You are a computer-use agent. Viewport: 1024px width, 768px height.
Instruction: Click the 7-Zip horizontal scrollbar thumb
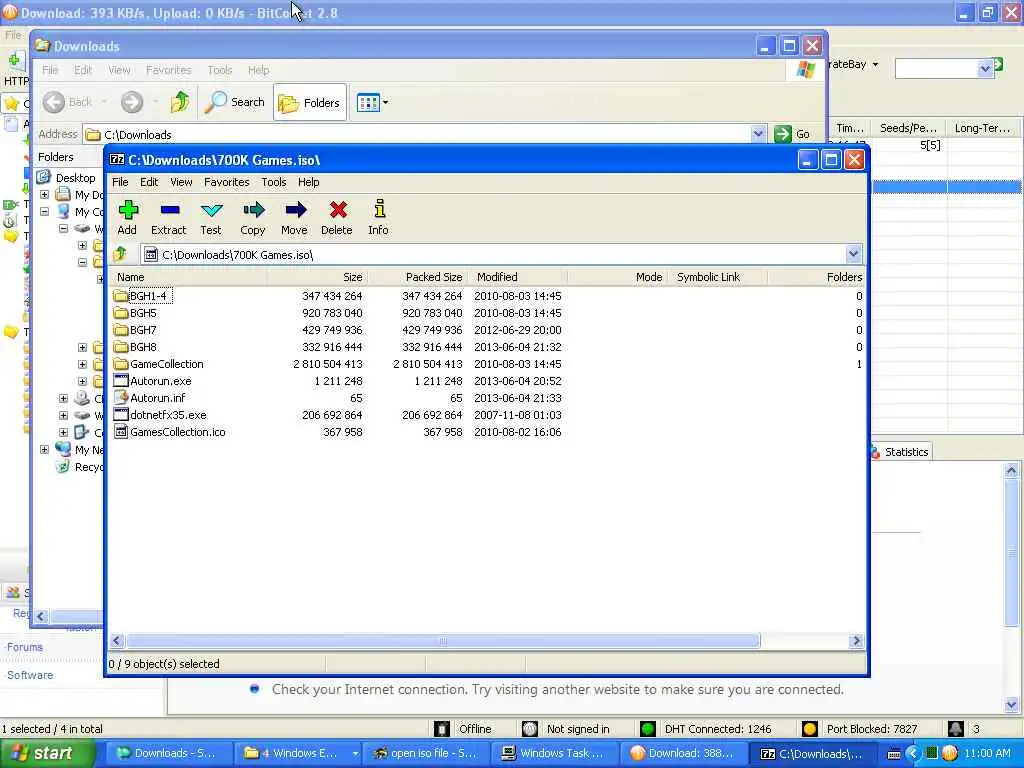click(x=443, y=641)
